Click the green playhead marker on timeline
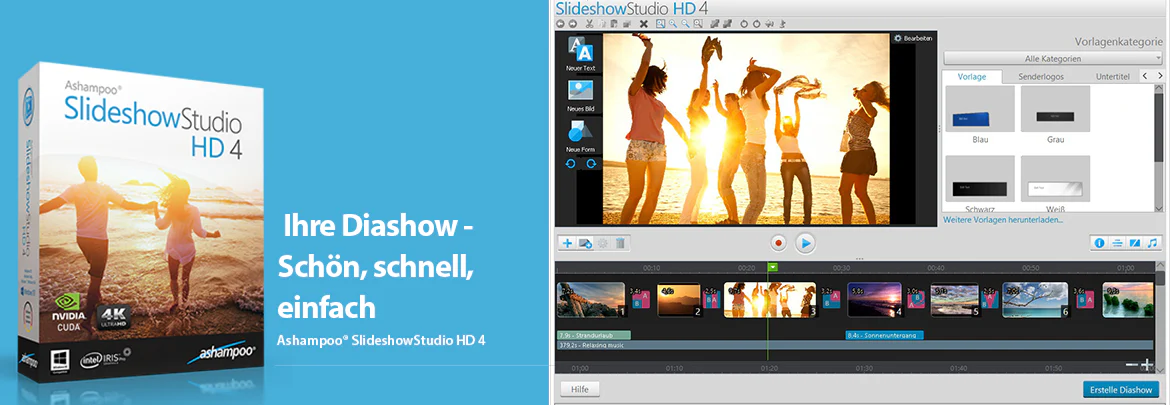1170x405 pixels. click(773, 267)
